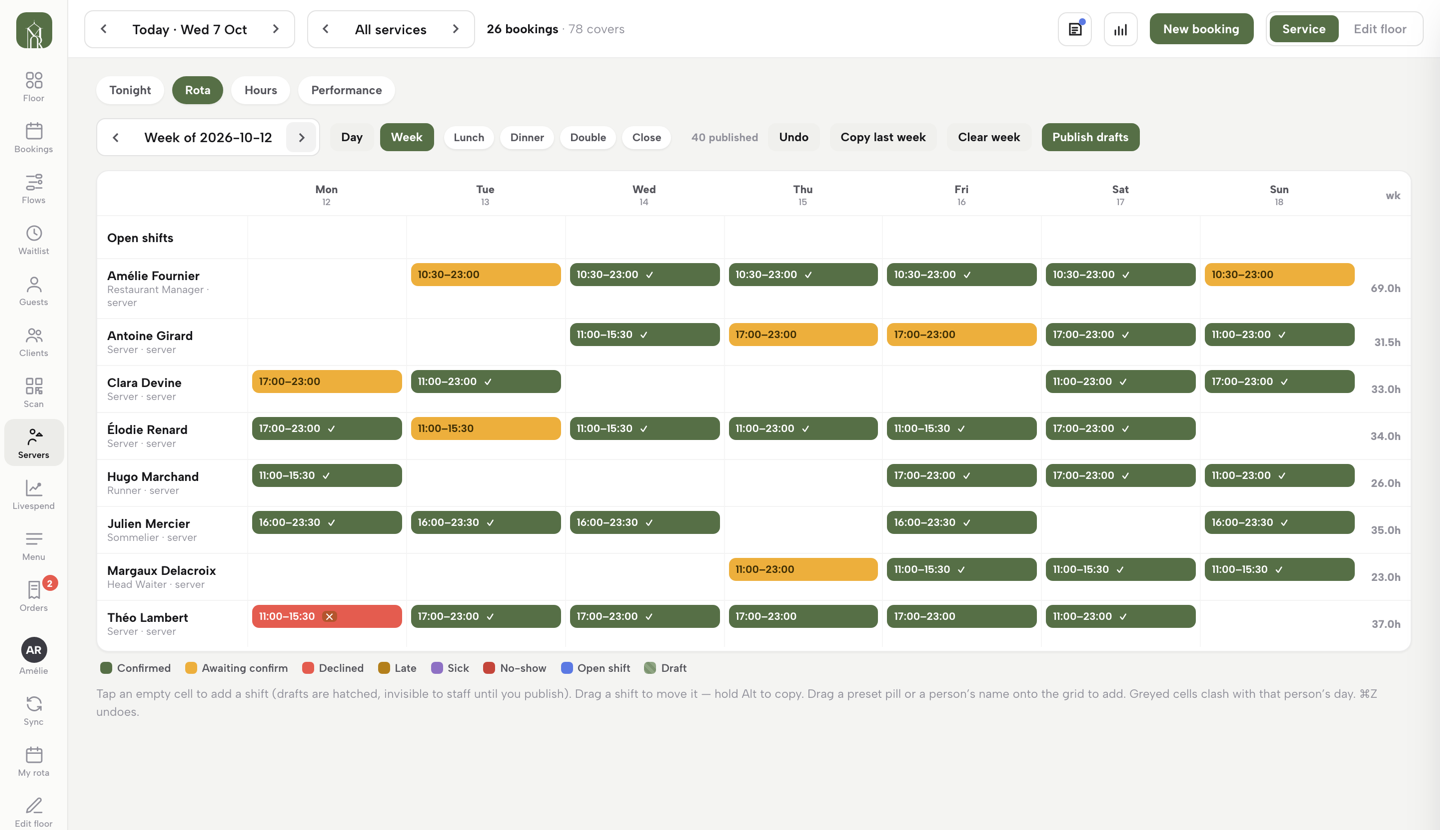Click the New booking button
Screen dimensions: 1440x830
[1201, 29]
